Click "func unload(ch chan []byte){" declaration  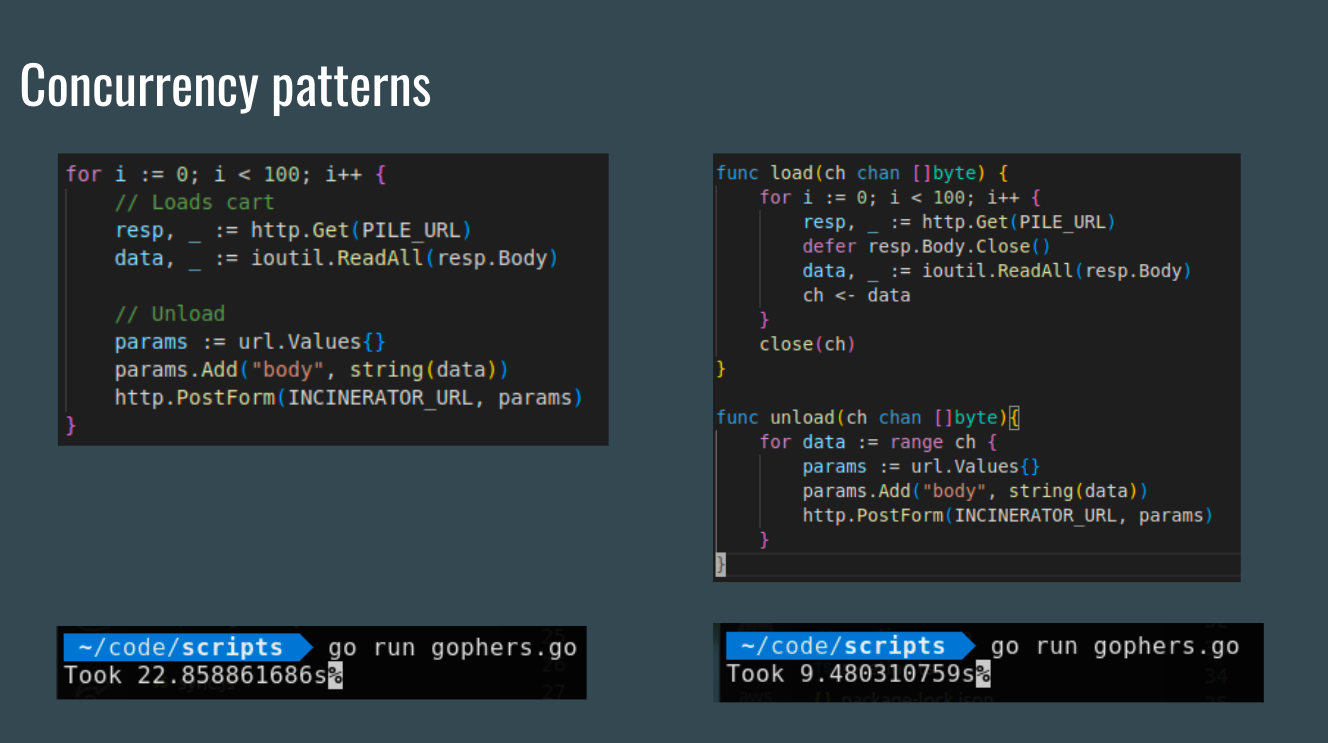coord(868,418)
